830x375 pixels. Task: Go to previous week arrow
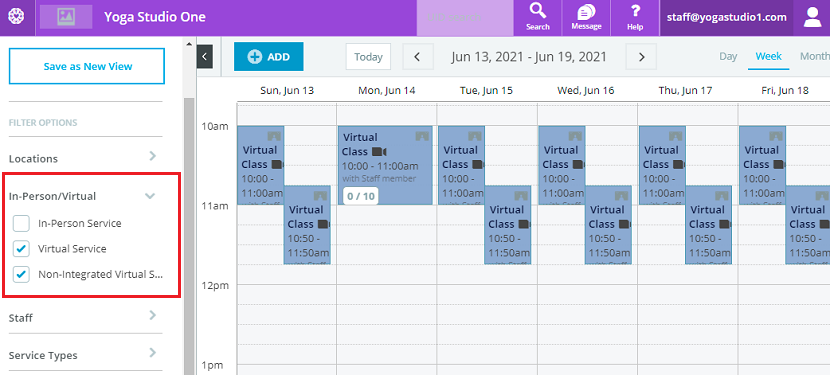pyautogui.click(x=418, y=57)
